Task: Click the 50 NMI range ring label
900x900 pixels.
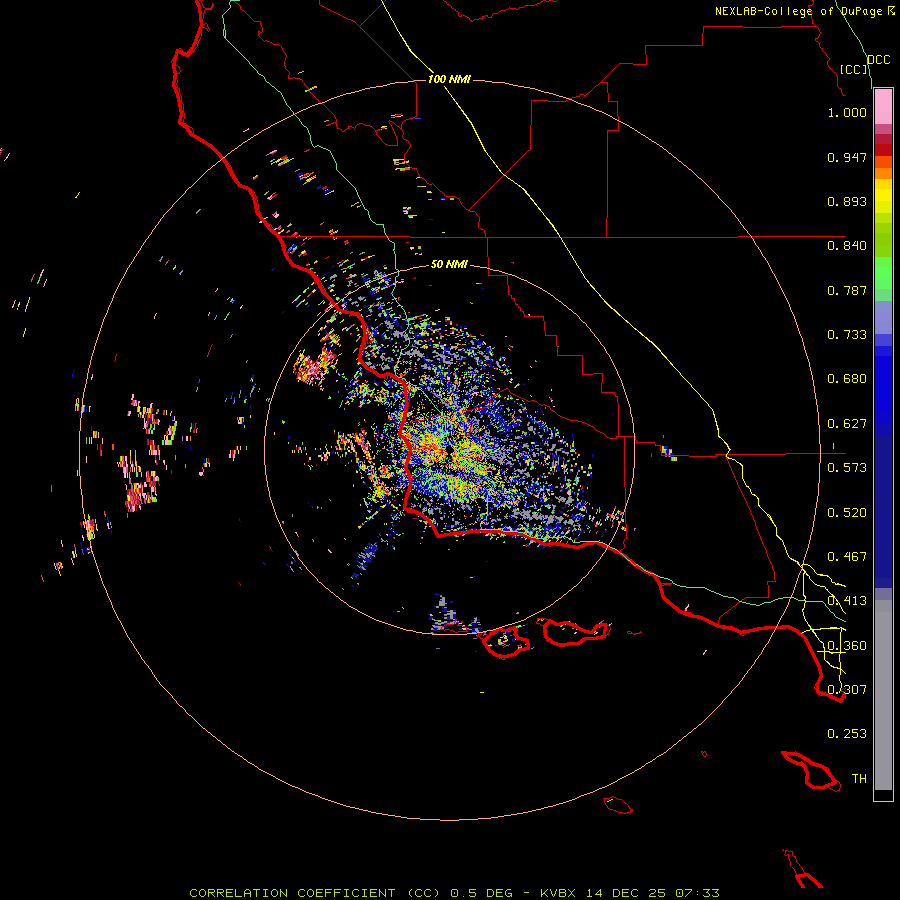Action: click(x=449, y=264)
